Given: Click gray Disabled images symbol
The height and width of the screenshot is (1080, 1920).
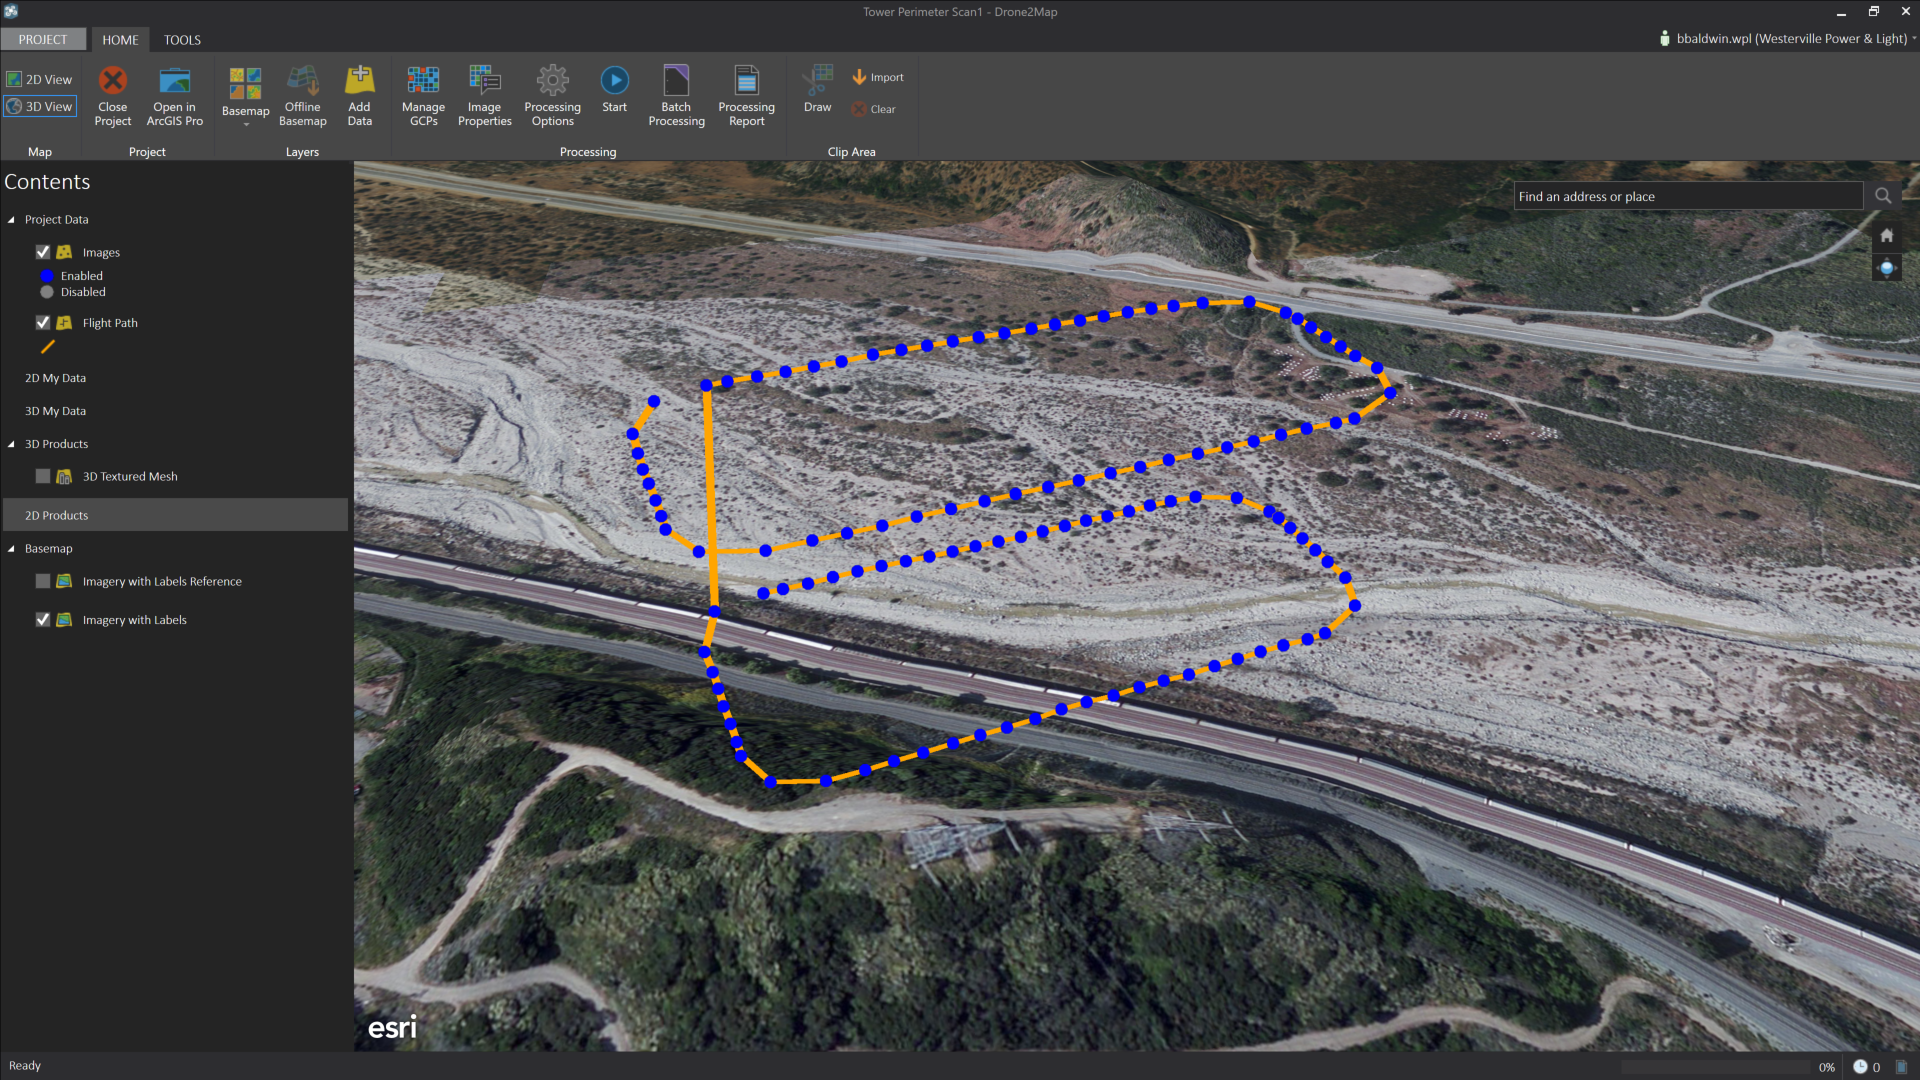Looking at the screenshot, I should click(46, 292).
